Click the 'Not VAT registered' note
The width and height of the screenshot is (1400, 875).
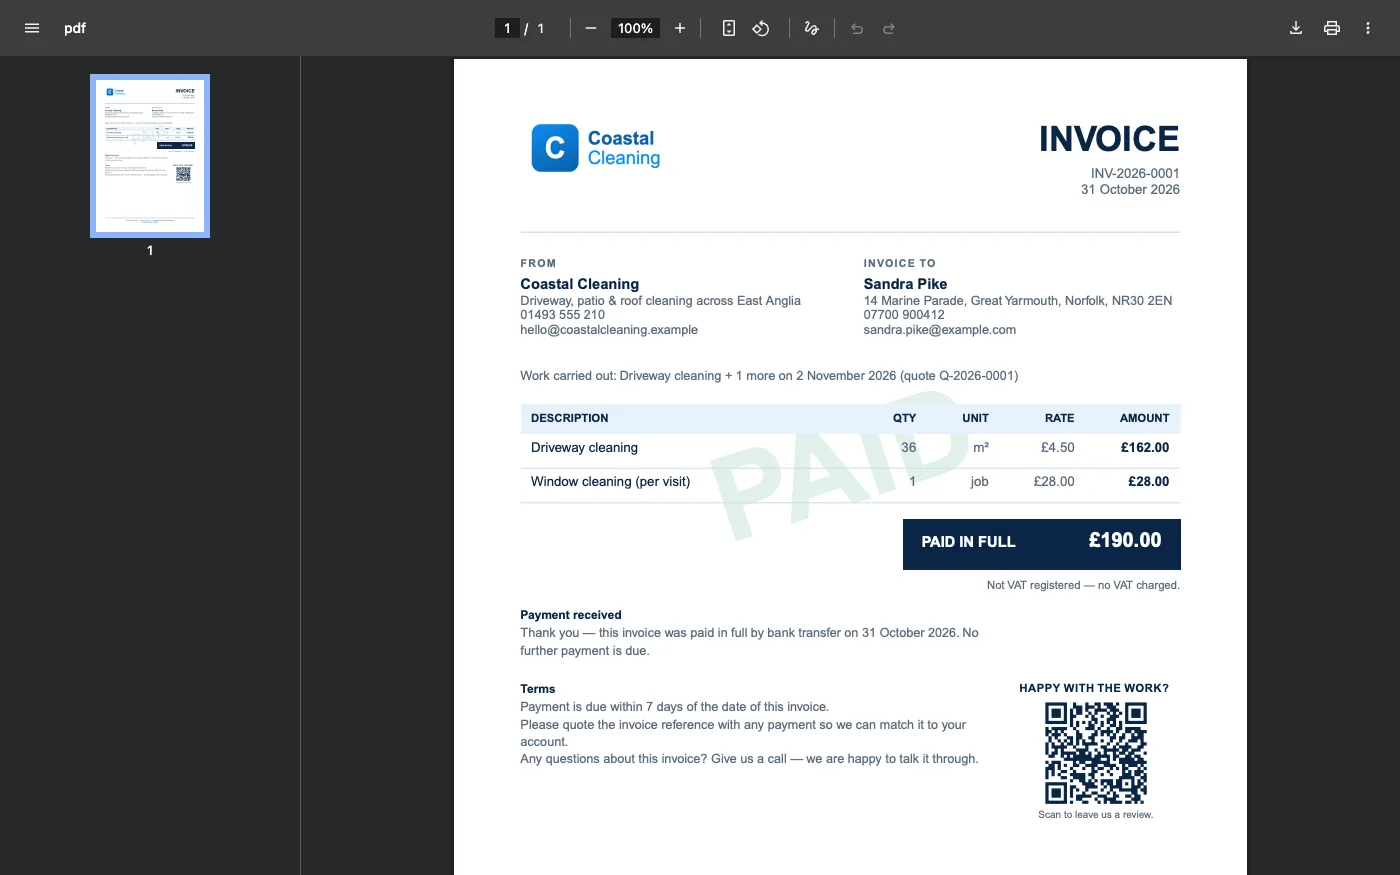(1083, 585)
